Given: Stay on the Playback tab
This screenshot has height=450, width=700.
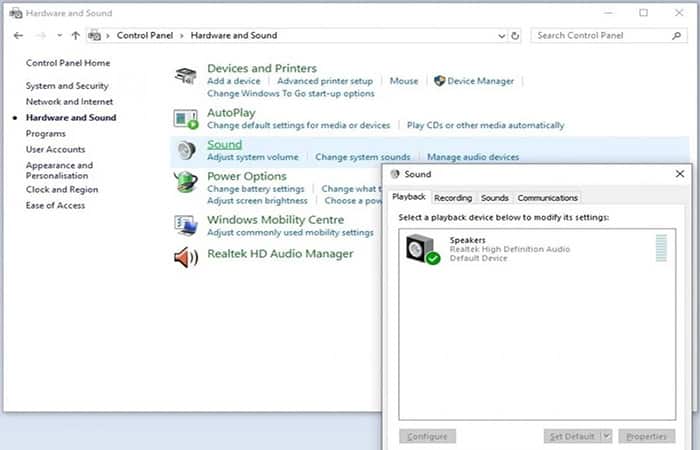Looking at the screenshot, I should coord(409,197).
